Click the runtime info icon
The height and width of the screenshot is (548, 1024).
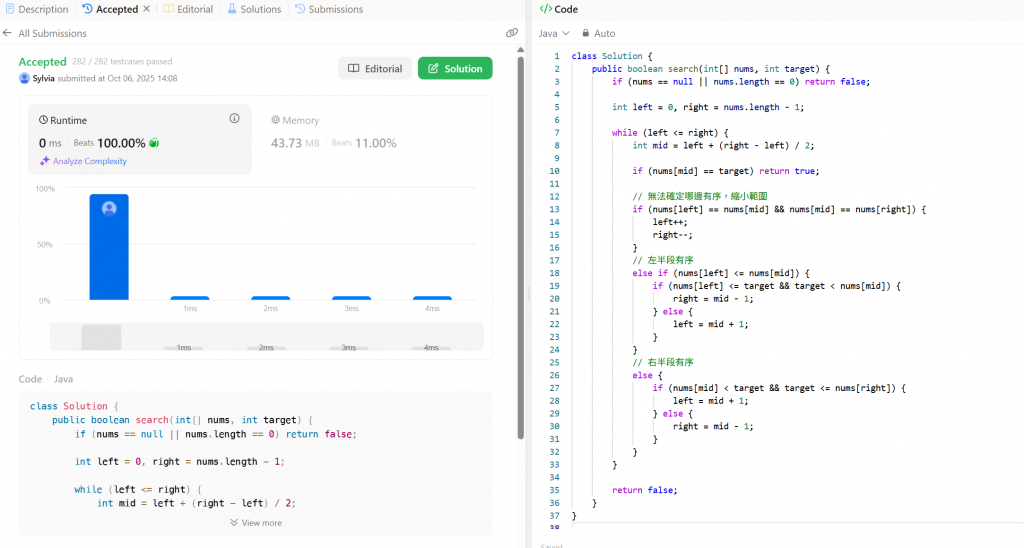(x=234, y=118)
